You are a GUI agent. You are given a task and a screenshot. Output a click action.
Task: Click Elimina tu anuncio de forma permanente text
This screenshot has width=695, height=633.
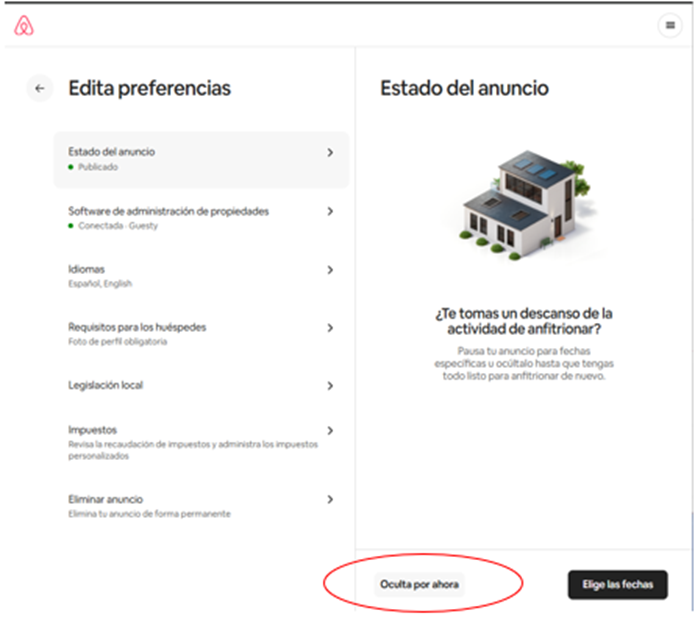click(149, 514)
